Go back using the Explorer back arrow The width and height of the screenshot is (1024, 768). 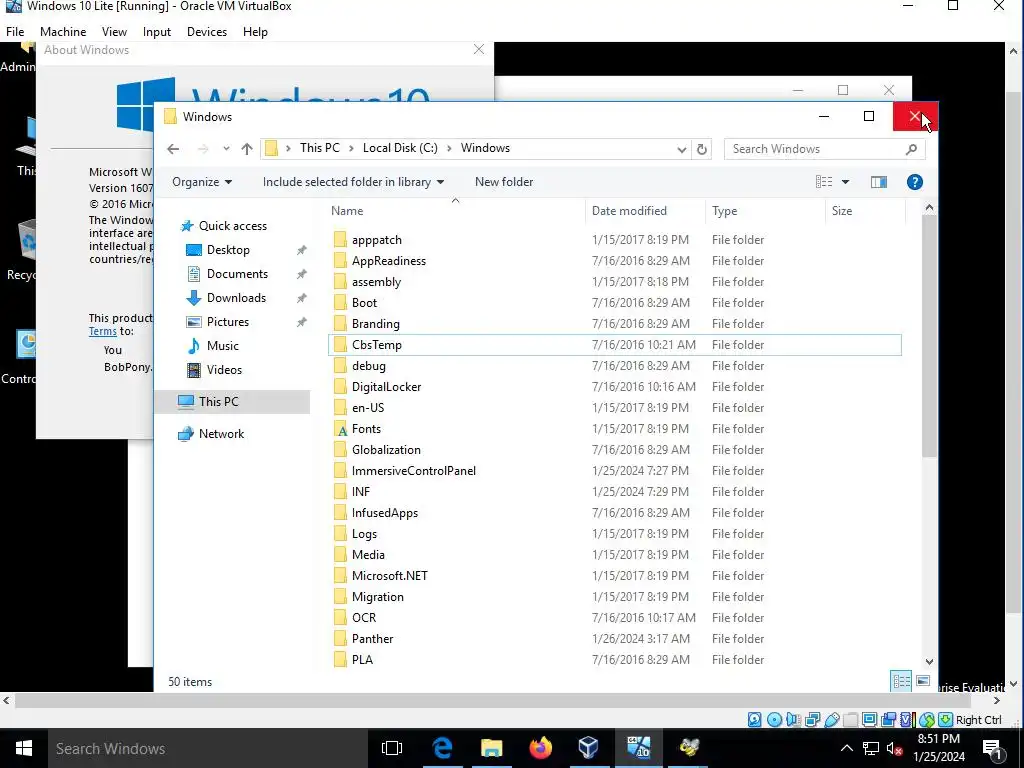coord(173,149)
